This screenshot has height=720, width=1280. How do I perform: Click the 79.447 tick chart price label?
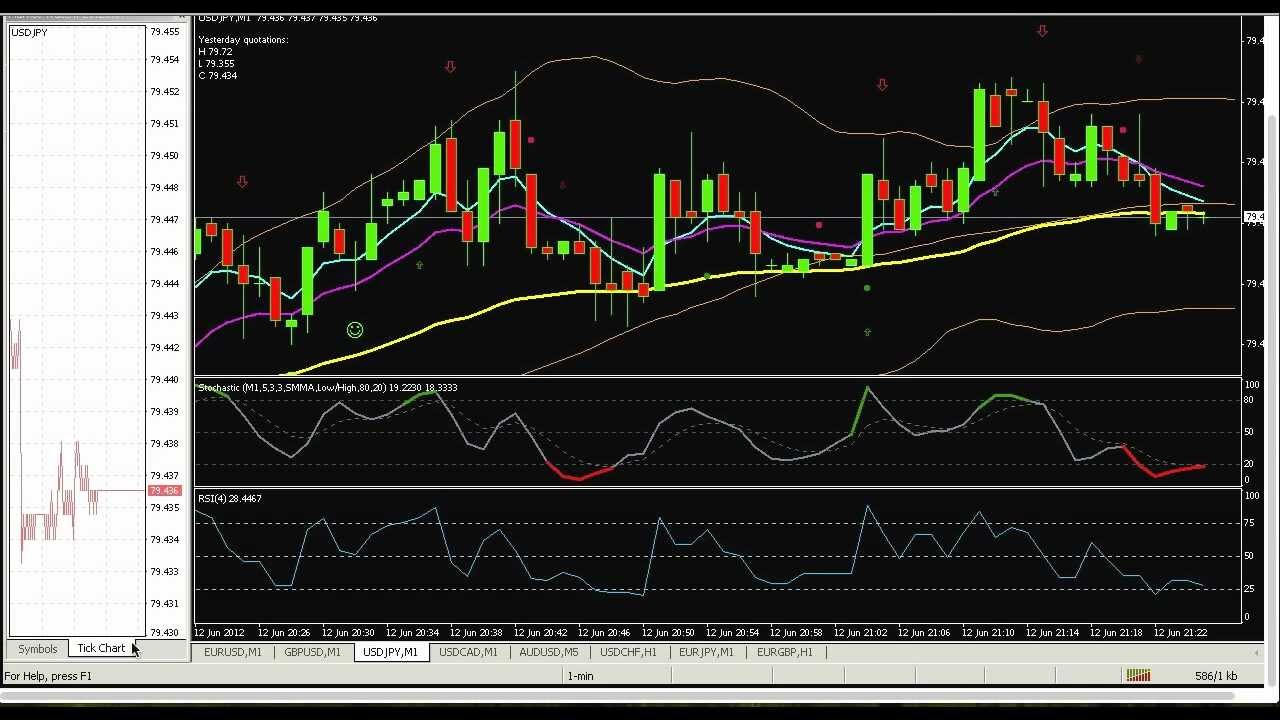164,220
